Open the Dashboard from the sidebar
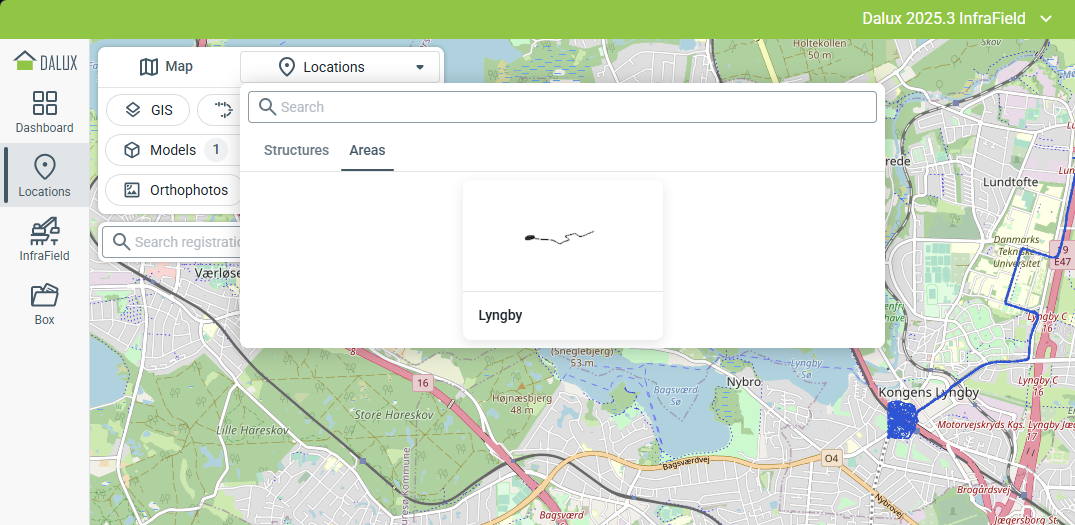Viewport: 1075px width, 525px height. pos(44,113)
